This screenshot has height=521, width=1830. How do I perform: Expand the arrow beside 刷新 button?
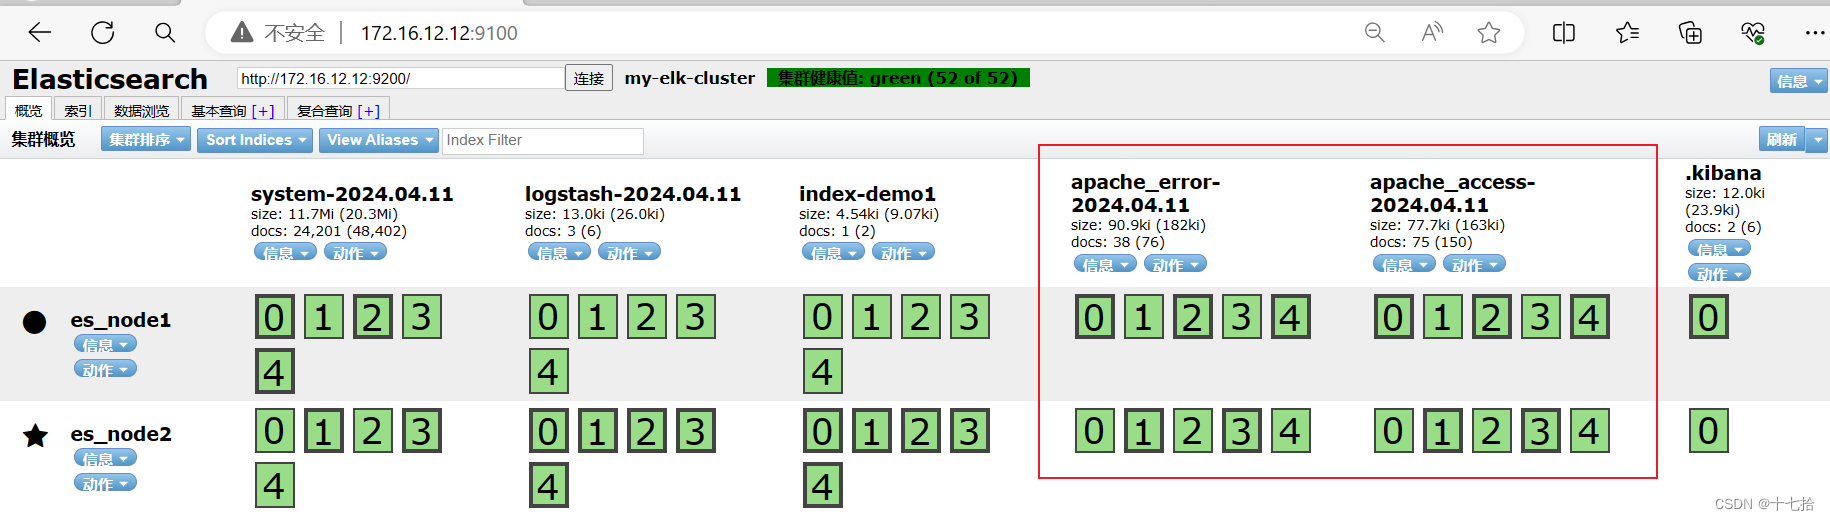[1817, 139]
